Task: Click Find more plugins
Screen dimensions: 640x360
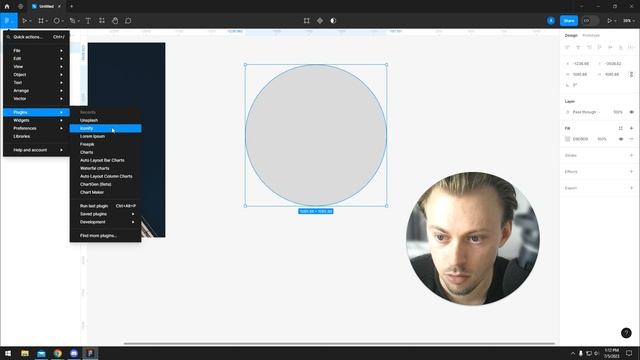Action: (x=106, y=236)
